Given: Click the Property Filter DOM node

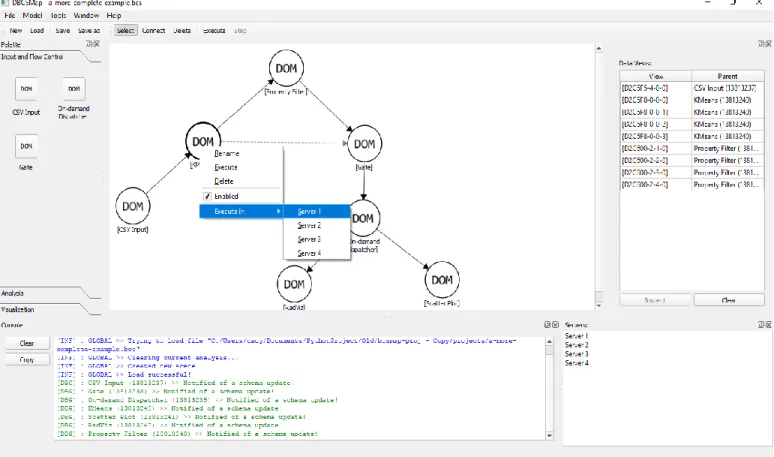Looking at the screenshot, I should (x=286, y=68).
